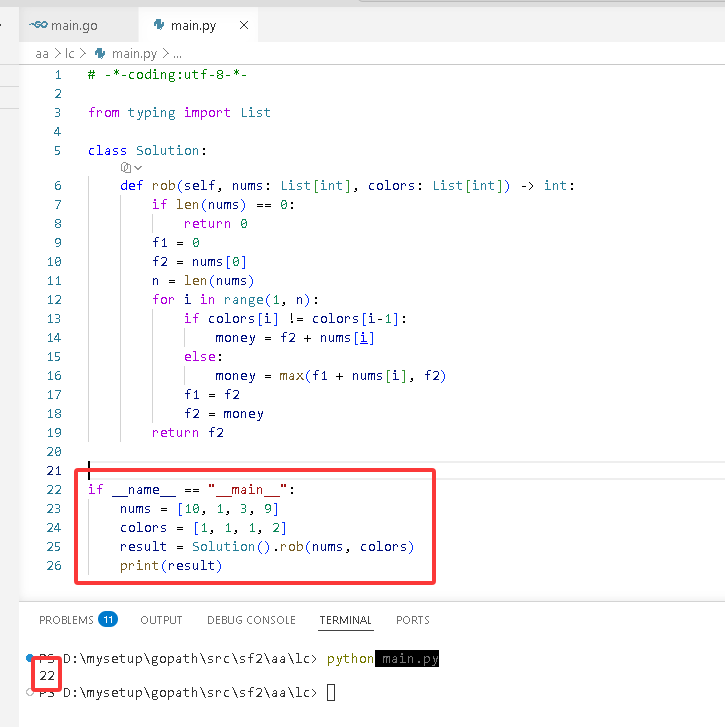Click the highlighted 'main.py' in terminal command
Image resolution: width=725 pixels, height=727 pixels.
coord(407,658)
